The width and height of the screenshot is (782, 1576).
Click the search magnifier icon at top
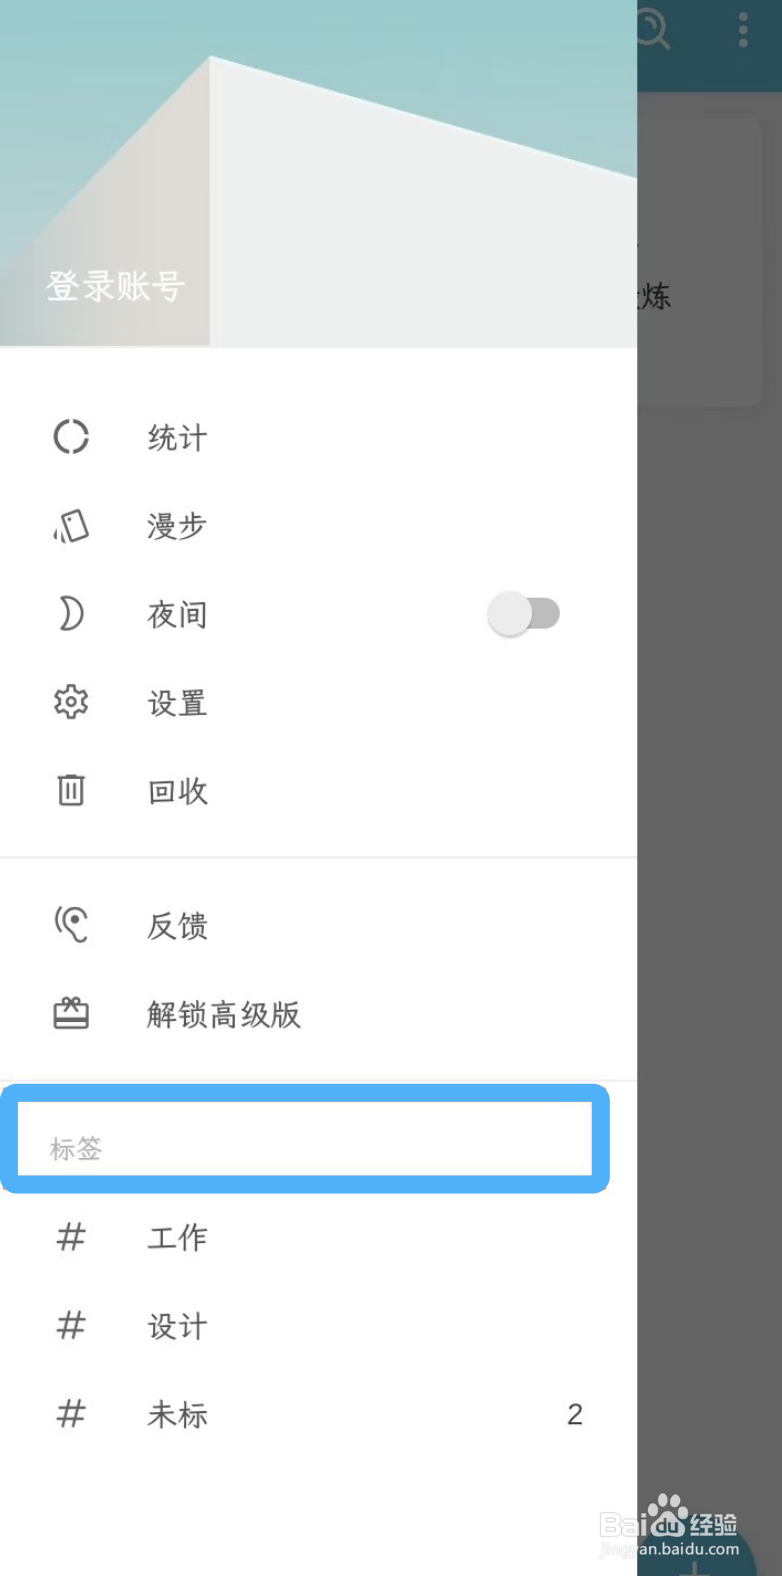point(652,29)
